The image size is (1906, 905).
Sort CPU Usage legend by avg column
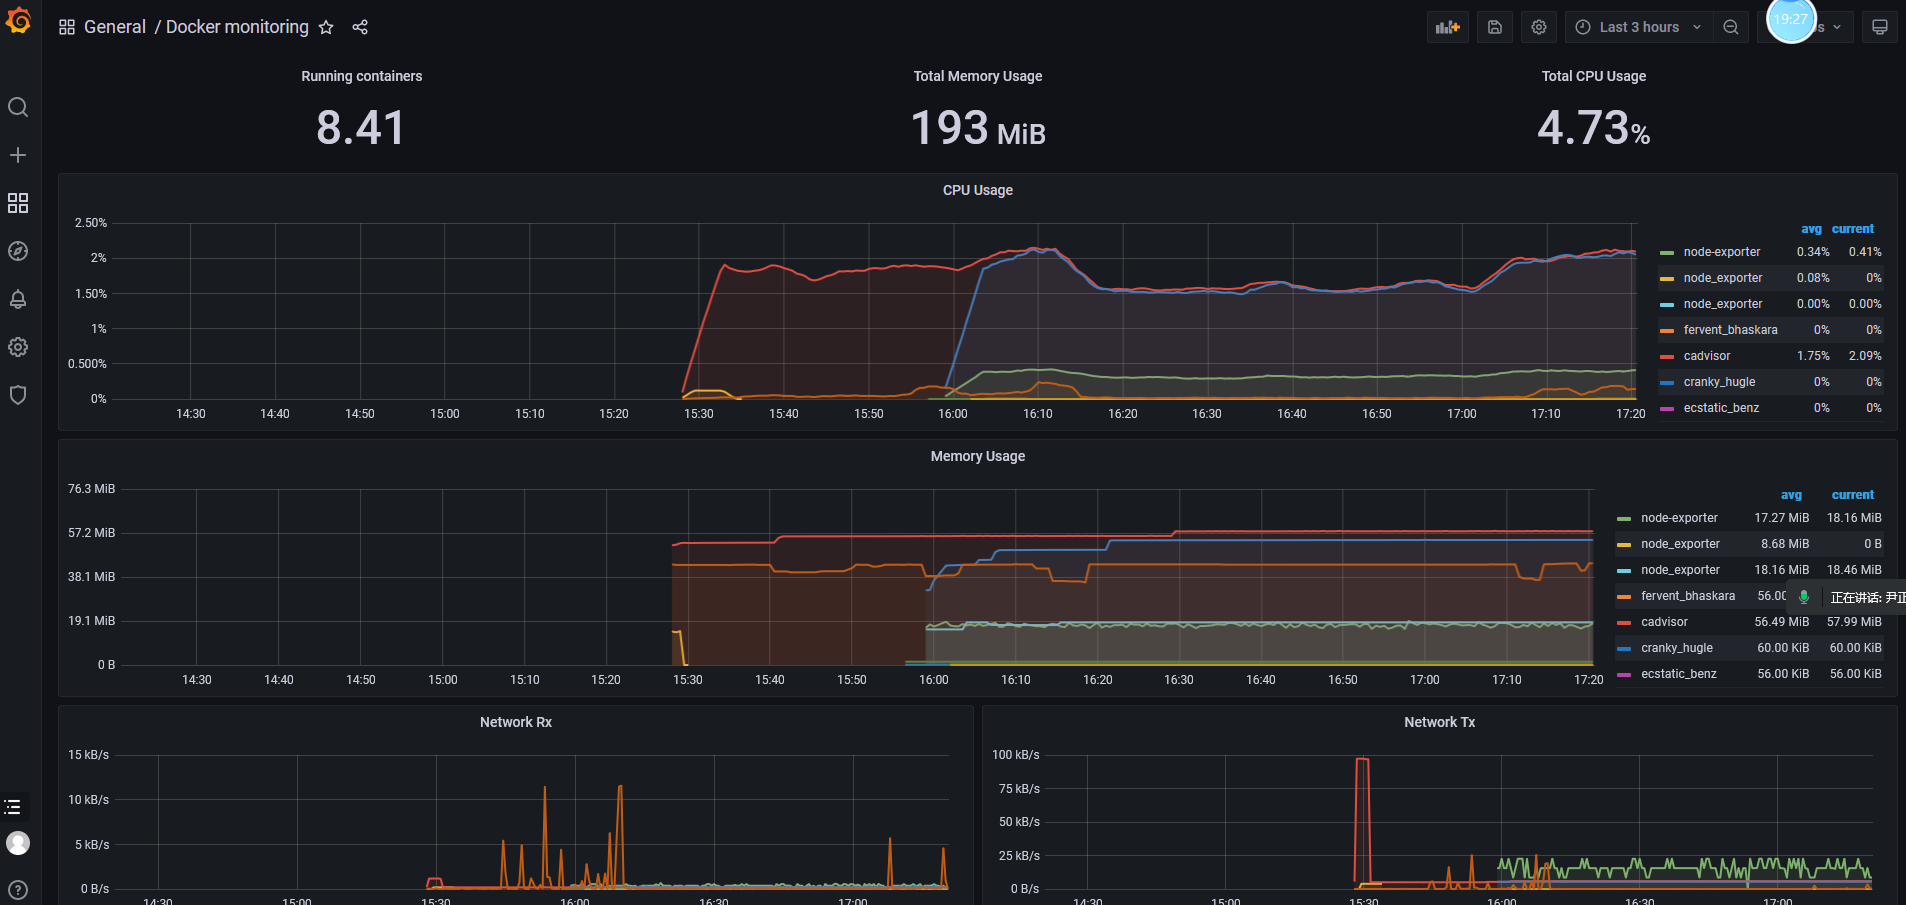pos(1811,229)
